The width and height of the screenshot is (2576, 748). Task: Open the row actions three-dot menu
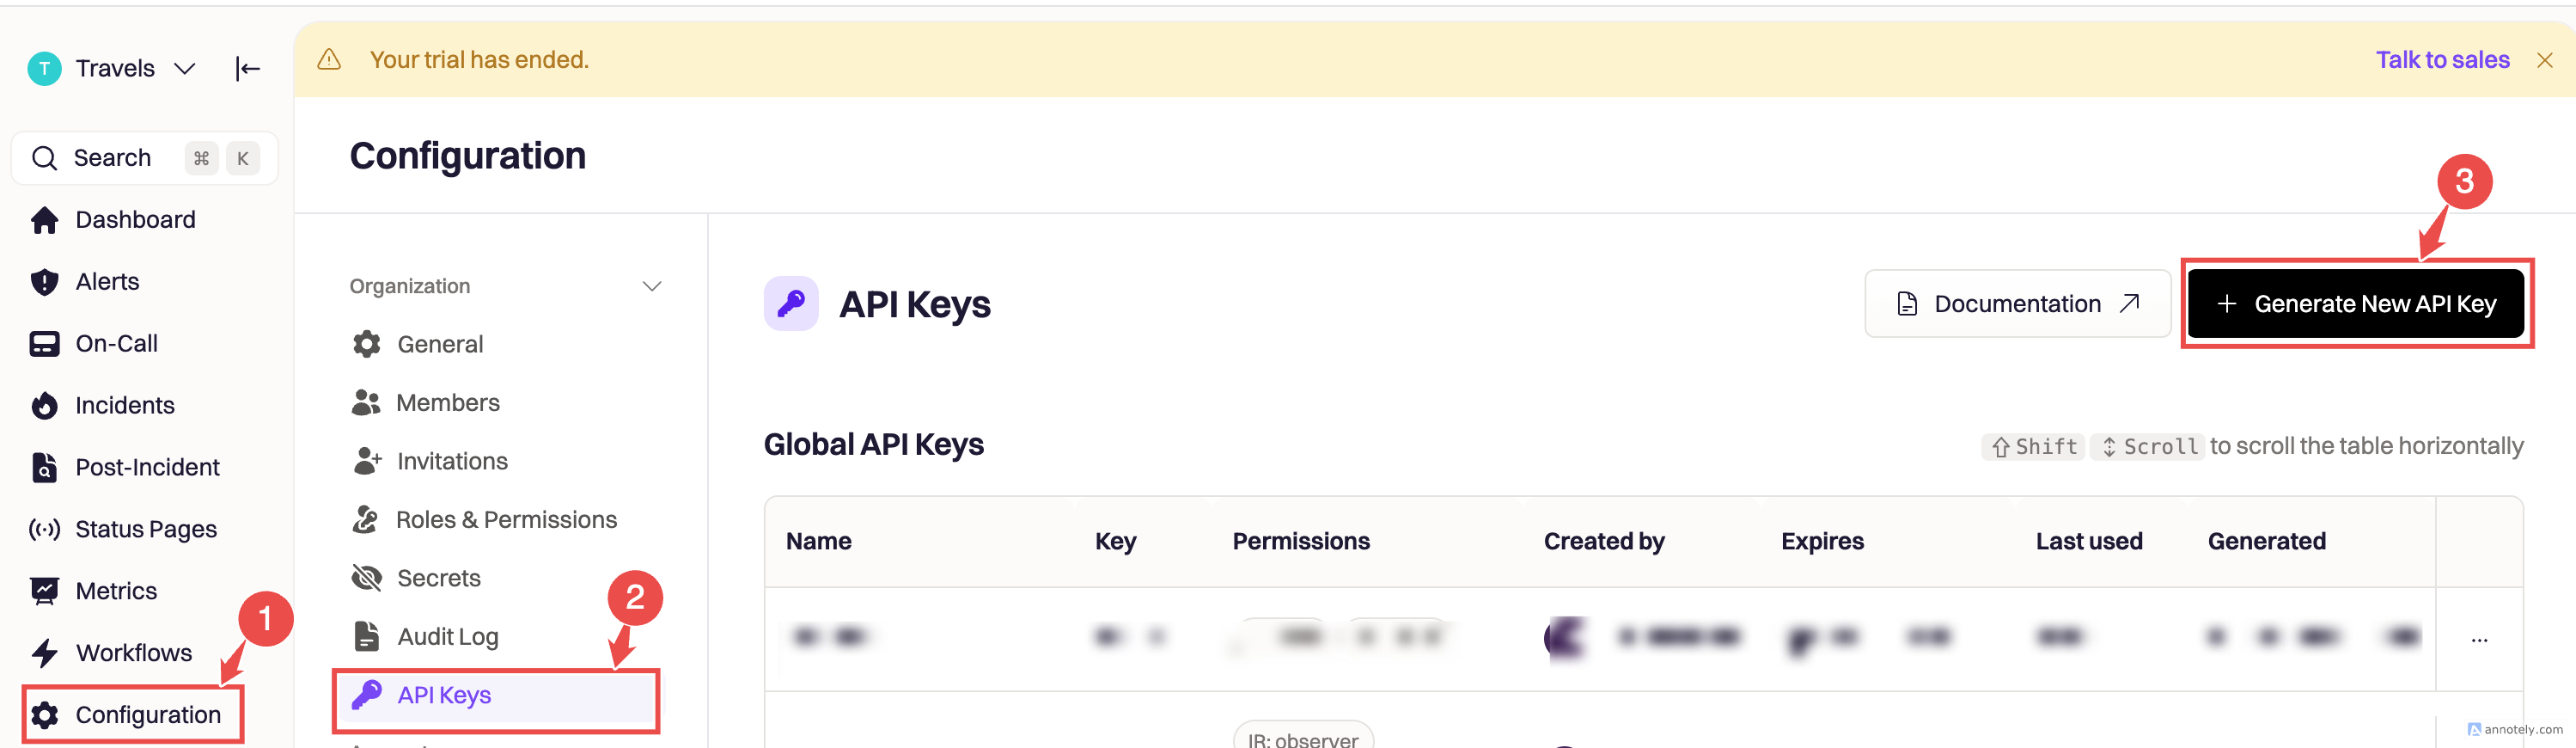coord(2479,639)
